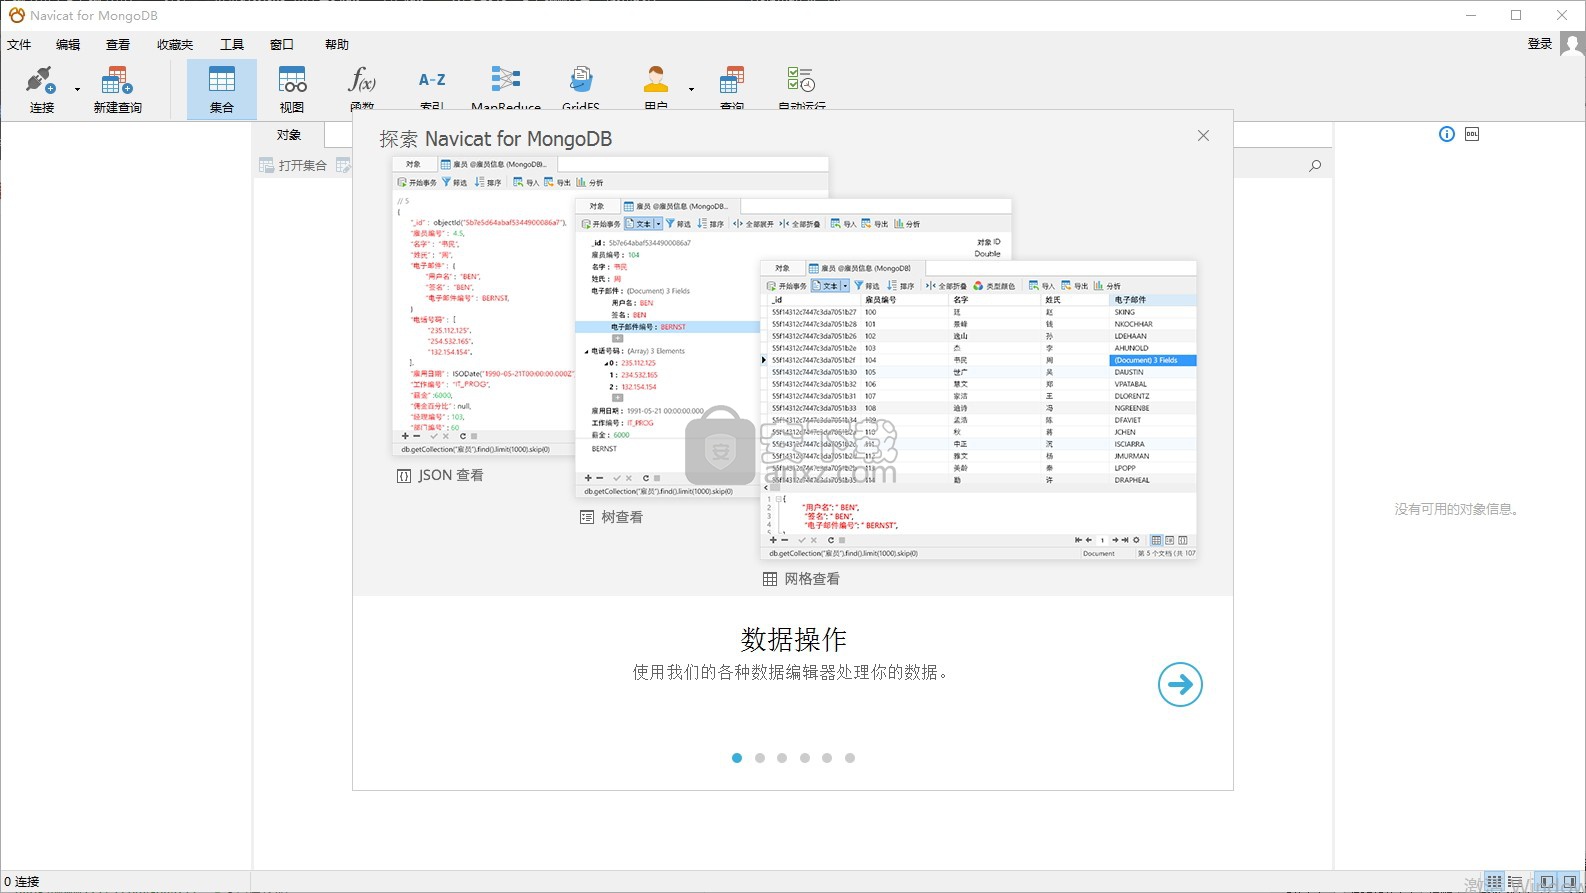Click the User toolbar icon

(656, 80)
